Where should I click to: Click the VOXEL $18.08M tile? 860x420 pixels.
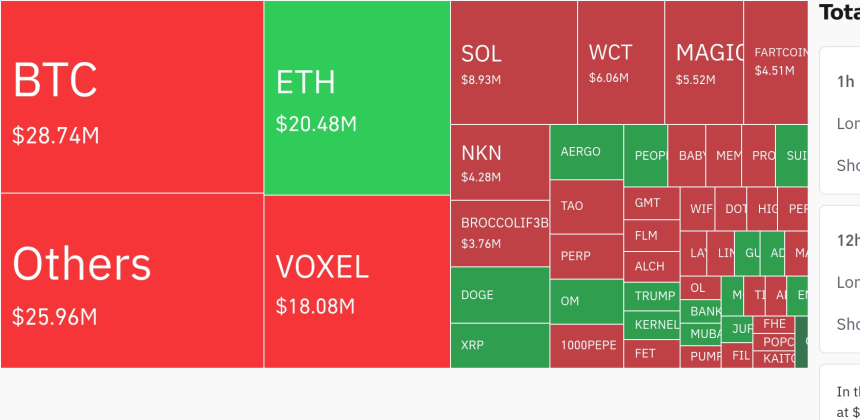tap(357, 281)
